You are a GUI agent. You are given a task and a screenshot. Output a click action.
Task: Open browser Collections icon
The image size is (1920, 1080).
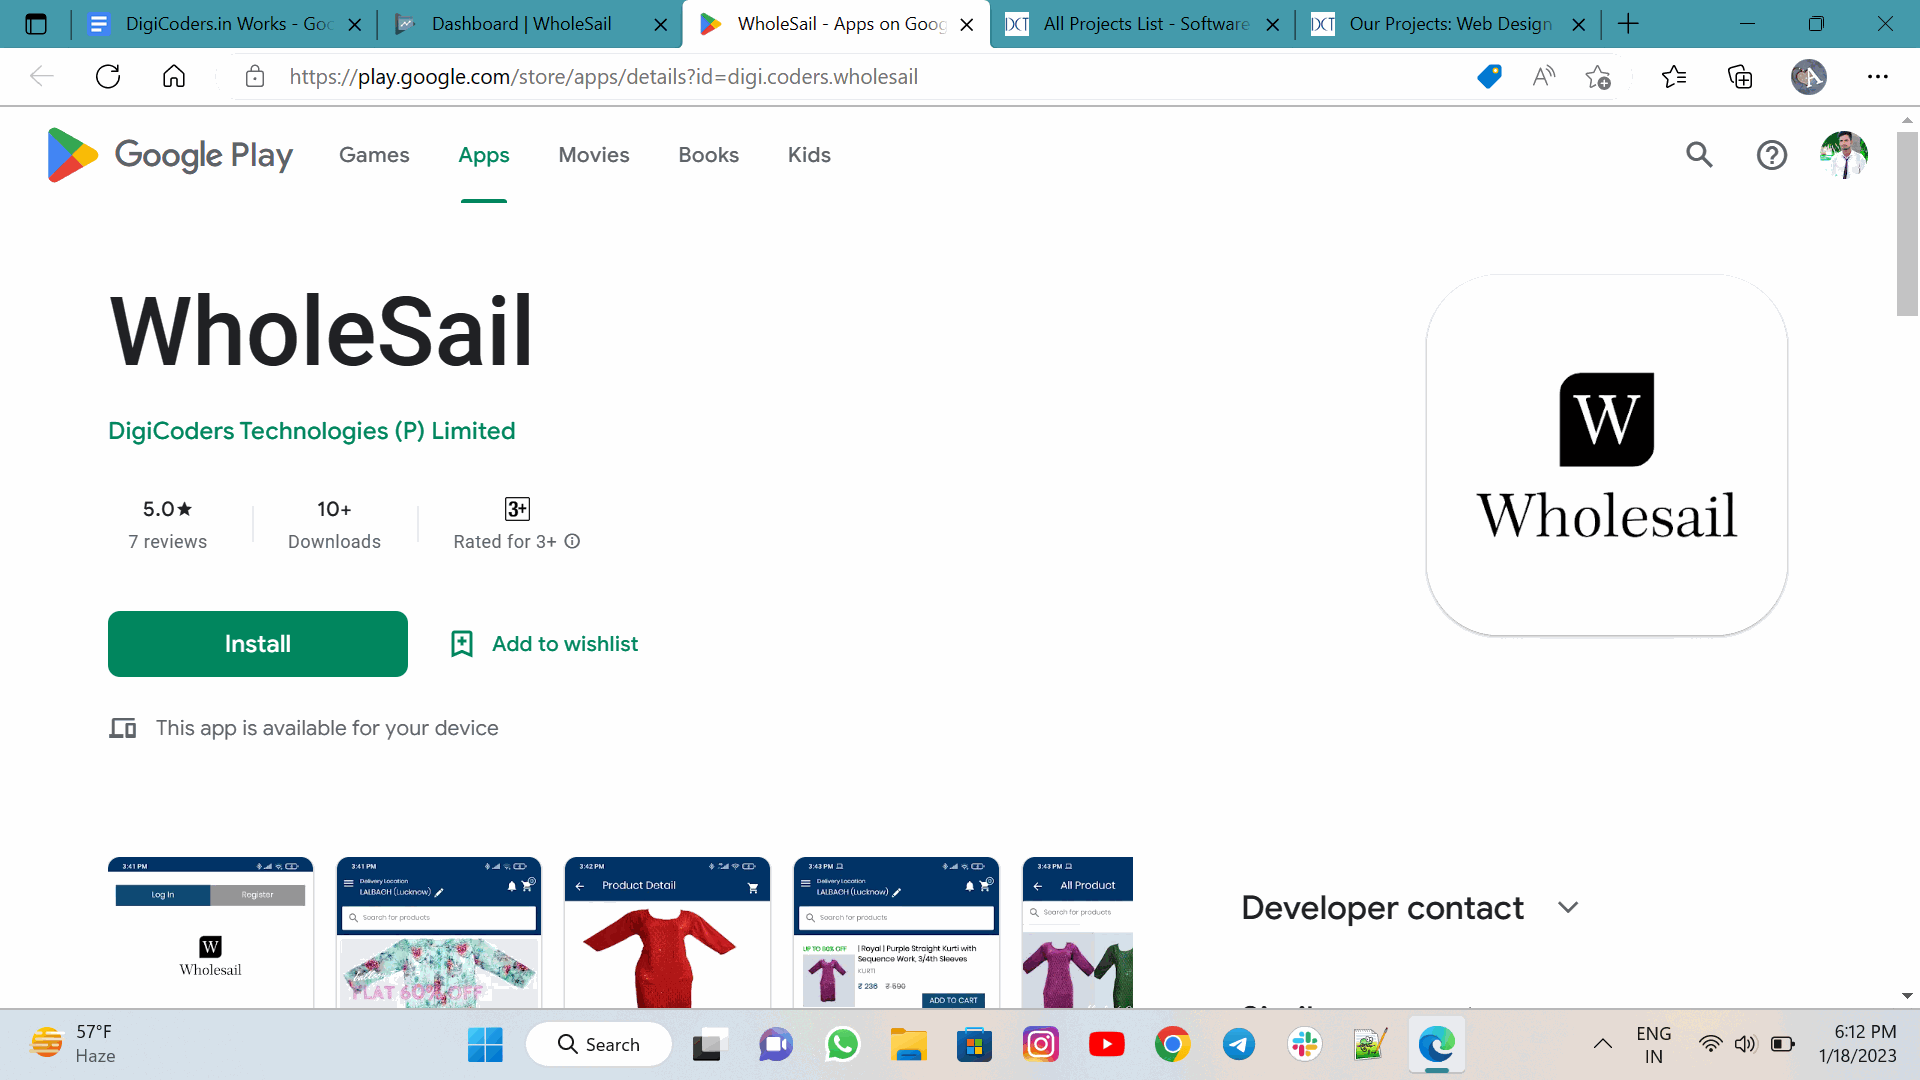pos(1740,77)
